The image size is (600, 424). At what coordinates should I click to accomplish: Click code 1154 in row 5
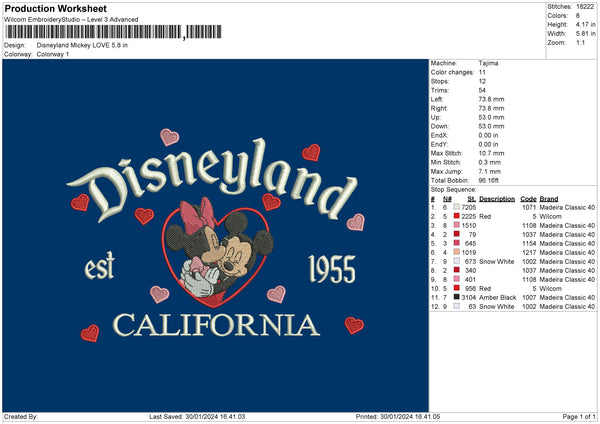(529, 243)
